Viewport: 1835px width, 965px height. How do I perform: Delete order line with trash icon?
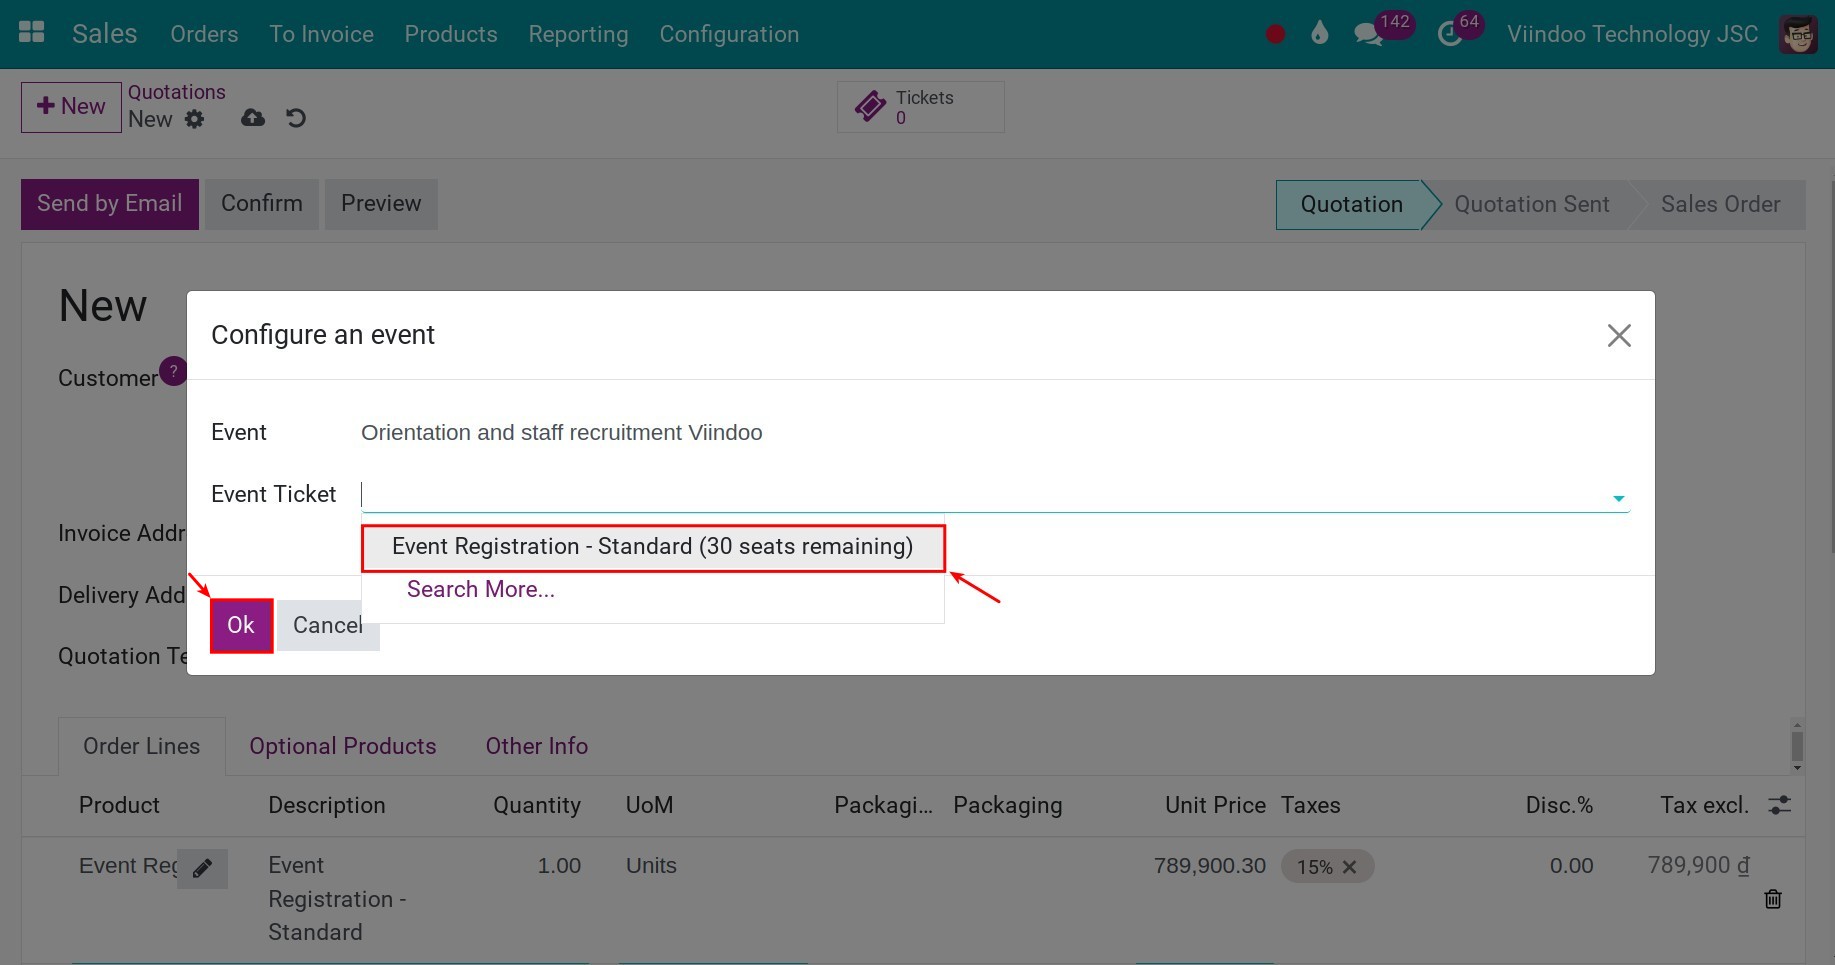[x=1773, y=899]
